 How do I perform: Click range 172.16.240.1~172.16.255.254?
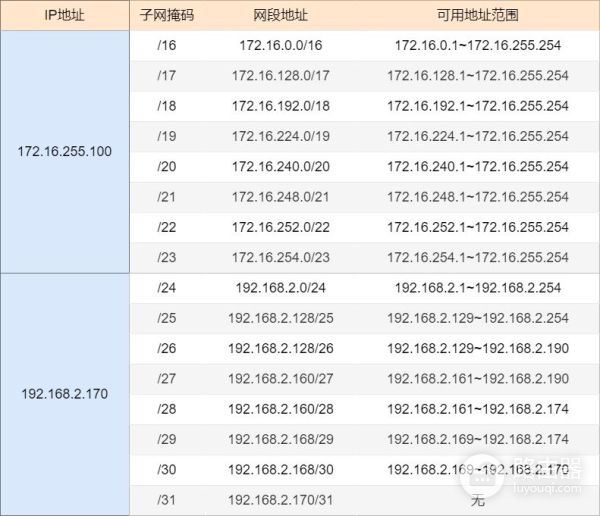tap(478, 167)
